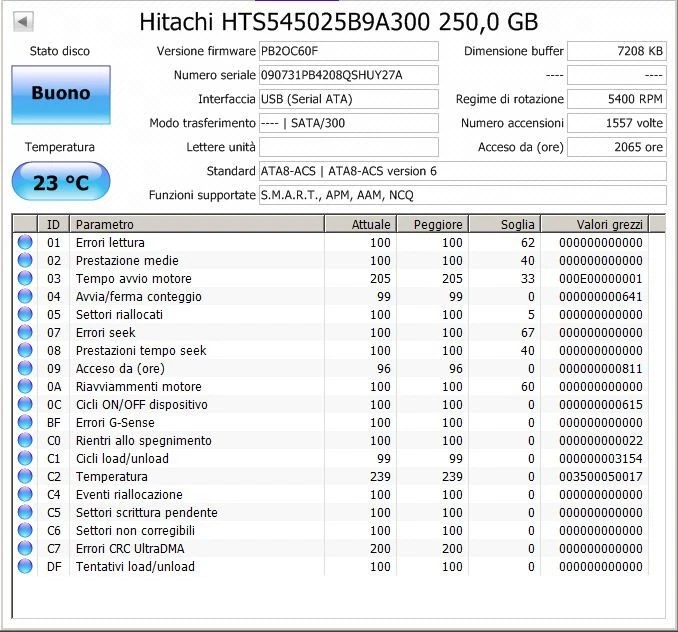The image size is (678, 632).
Task: Click status orb for Settori non corregibili
Action: coord(25,530)
